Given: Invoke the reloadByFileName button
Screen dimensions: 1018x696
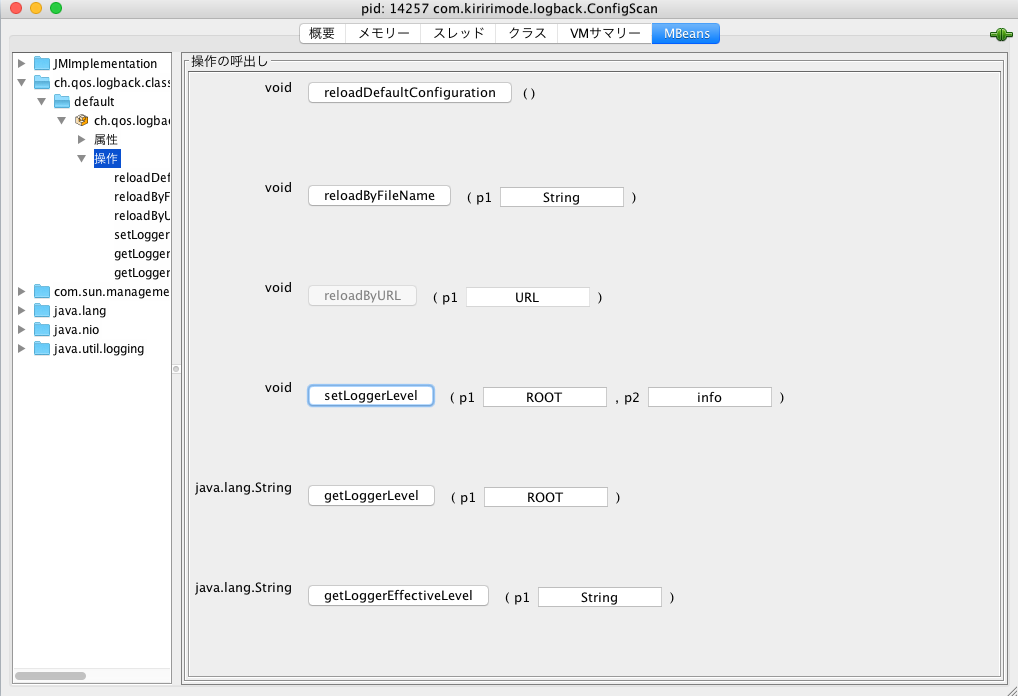Looking at the screenshot, I should [x=379, y=195].
